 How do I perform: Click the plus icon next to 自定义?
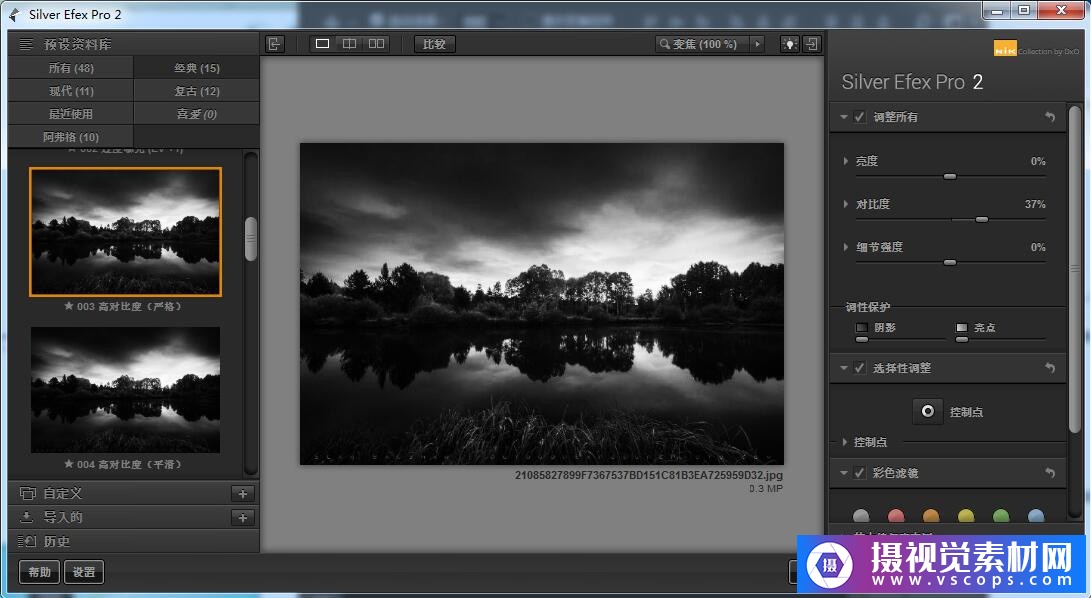(242, 493)
